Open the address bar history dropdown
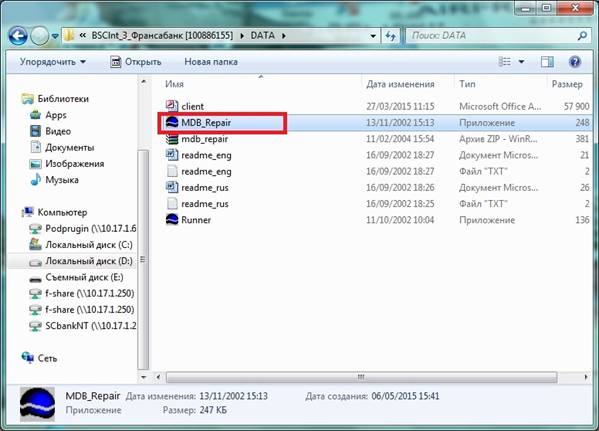The image size is (599, 431). coord(373,36)
